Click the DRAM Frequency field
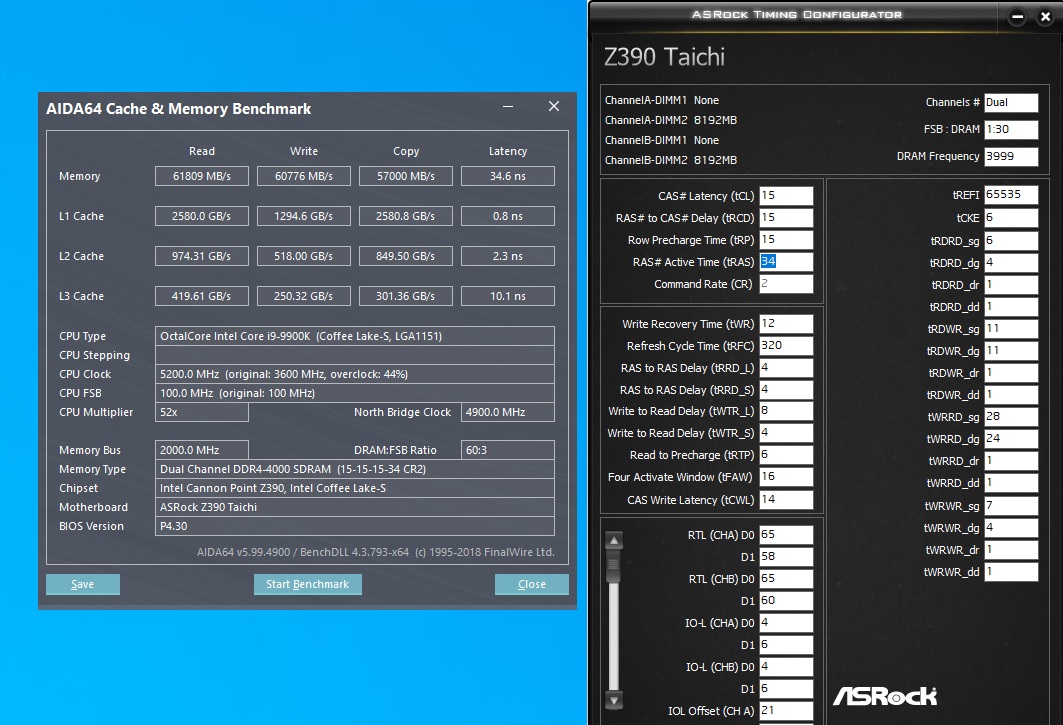 (x=1011, y=157)
